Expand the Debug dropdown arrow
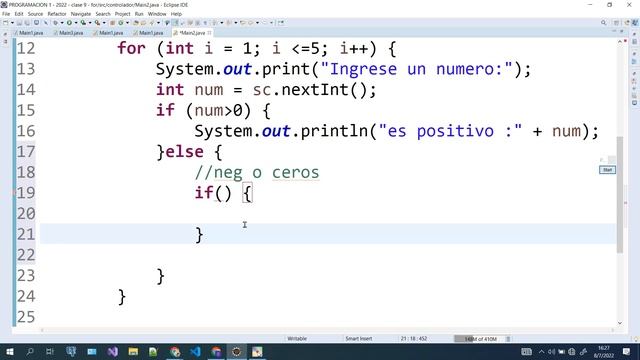 click(x=62, y=23)
